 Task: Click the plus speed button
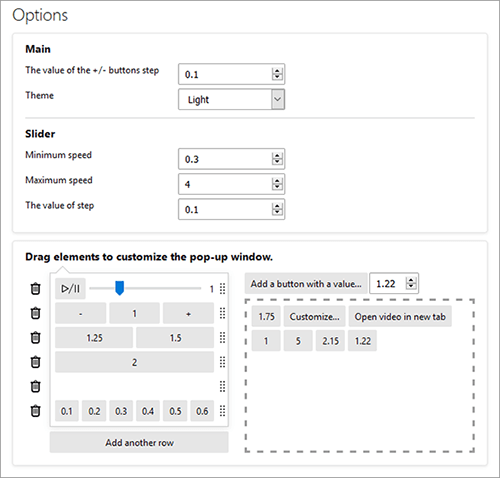tap(188, 313)
